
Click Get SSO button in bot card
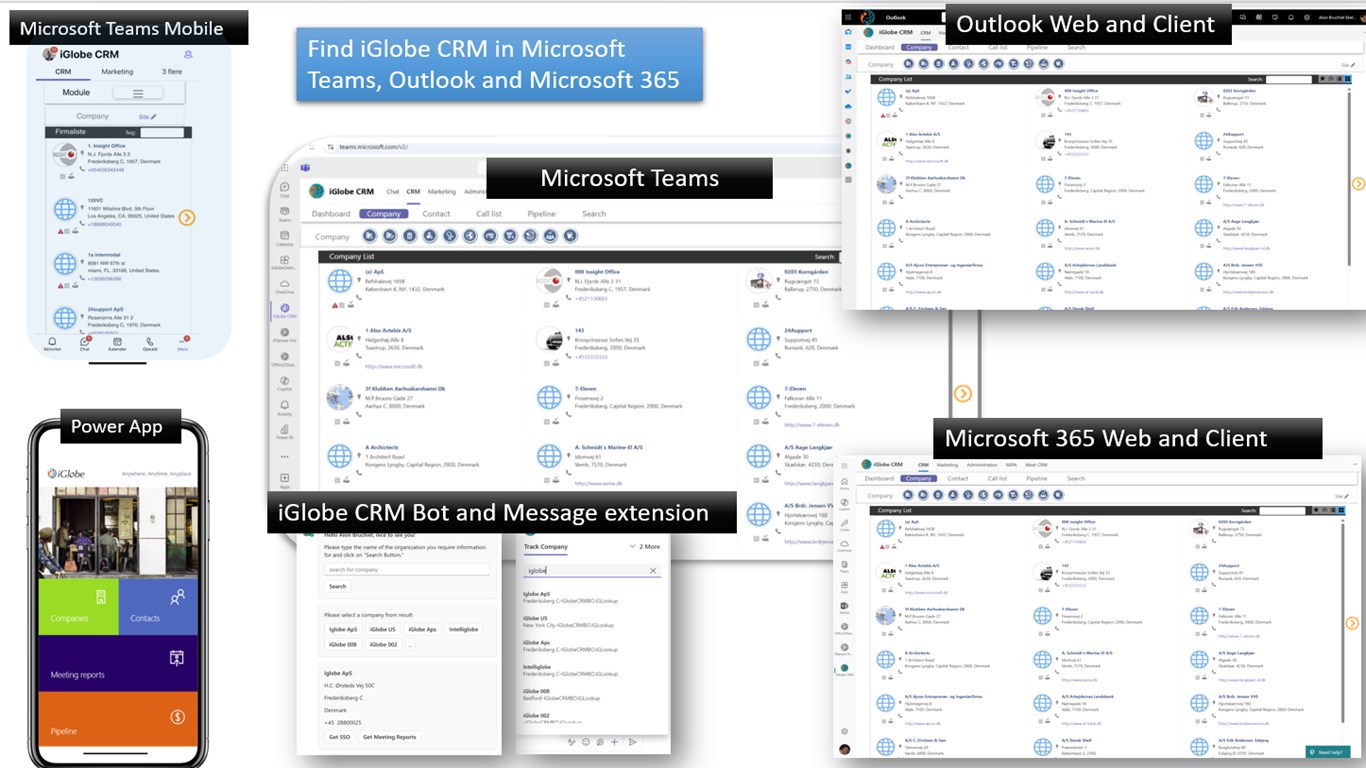tap(340, 737)
